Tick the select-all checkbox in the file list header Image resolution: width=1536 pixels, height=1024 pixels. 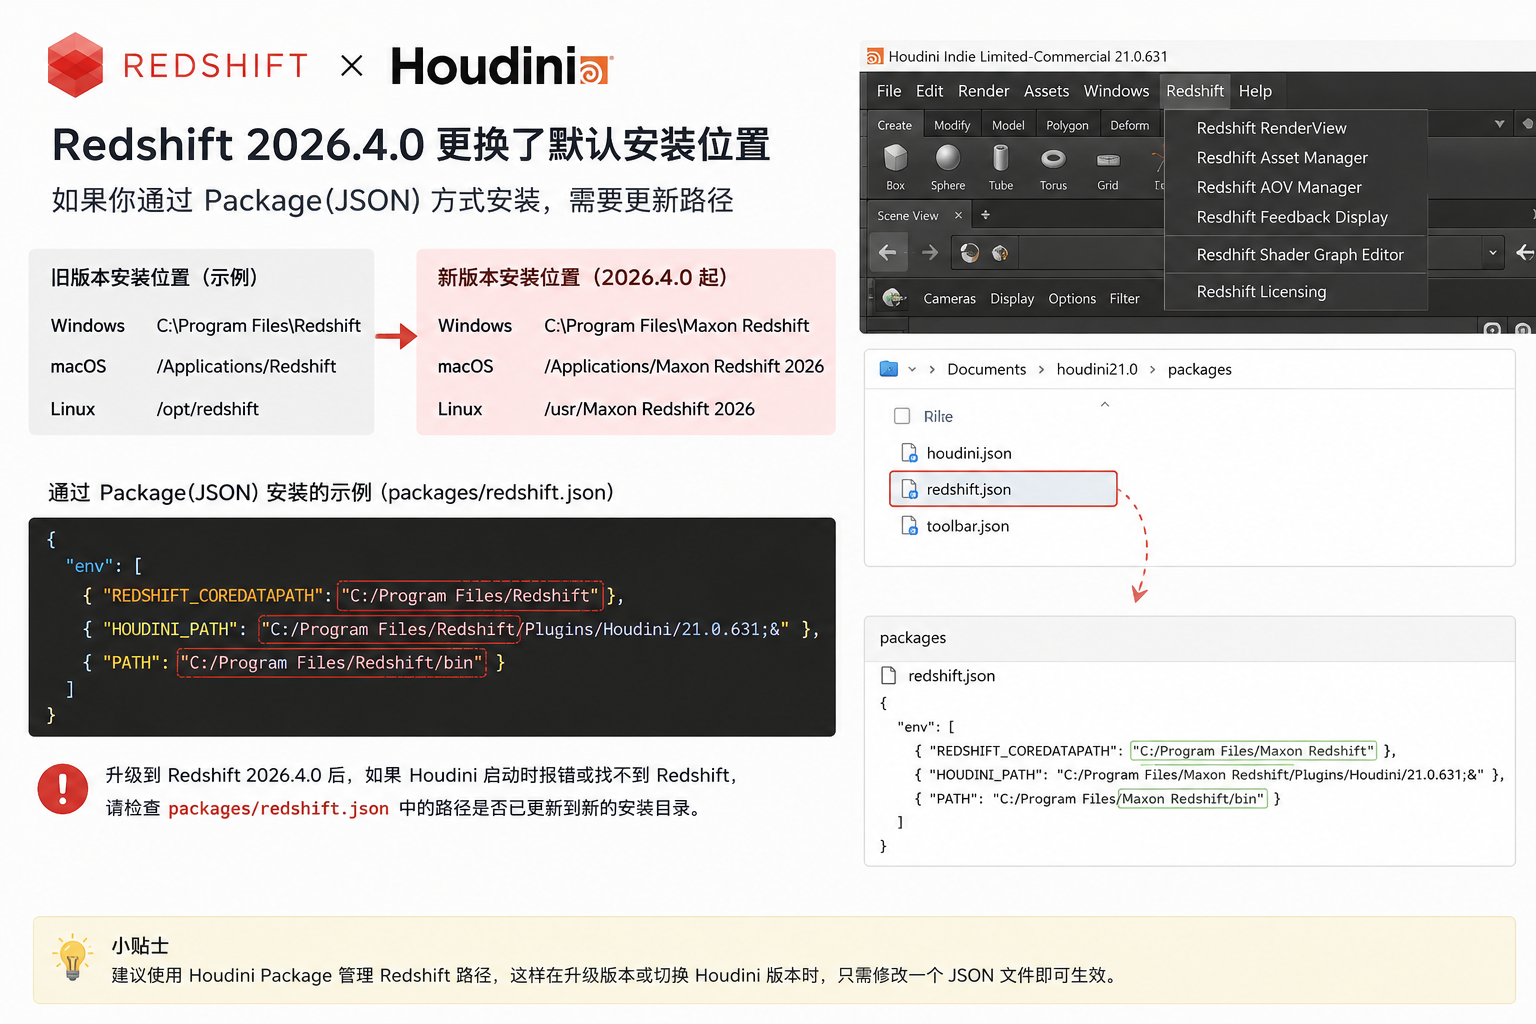pos(902,416)
